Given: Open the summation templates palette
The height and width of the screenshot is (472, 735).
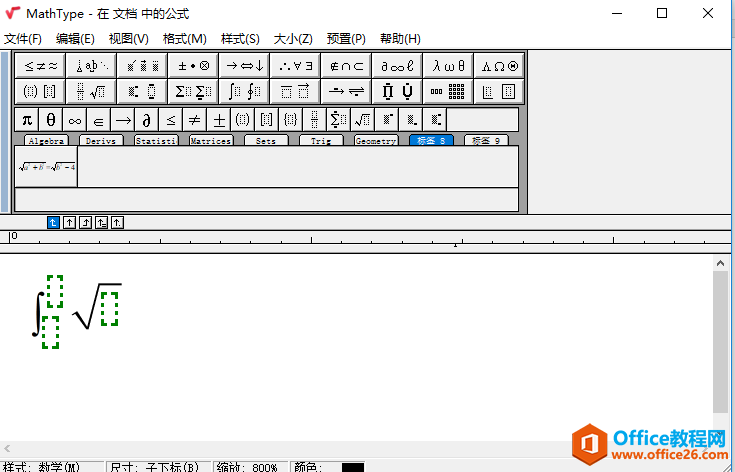Looking at the screenshot, I should [193, 91].
